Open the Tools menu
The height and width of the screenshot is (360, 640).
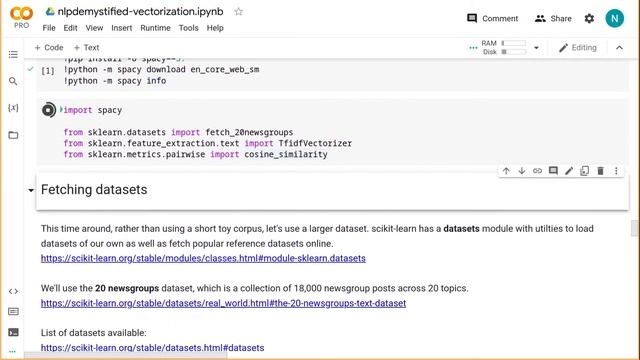pyautogui.click(x=189, y=28)
